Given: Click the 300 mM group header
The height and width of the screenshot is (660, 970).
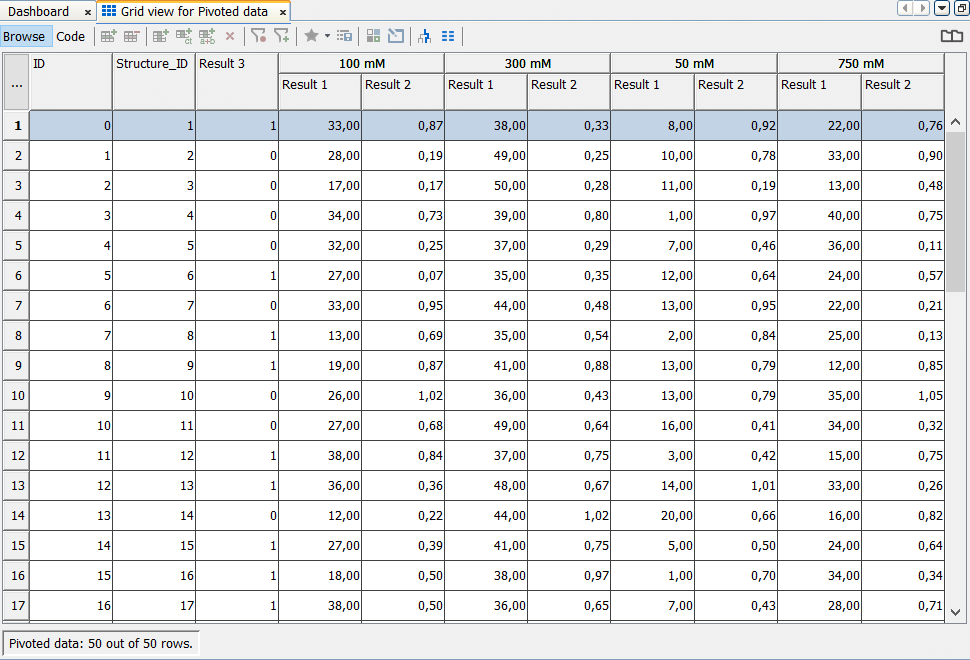Looking at the screenshot, I should tap(527, 63).
